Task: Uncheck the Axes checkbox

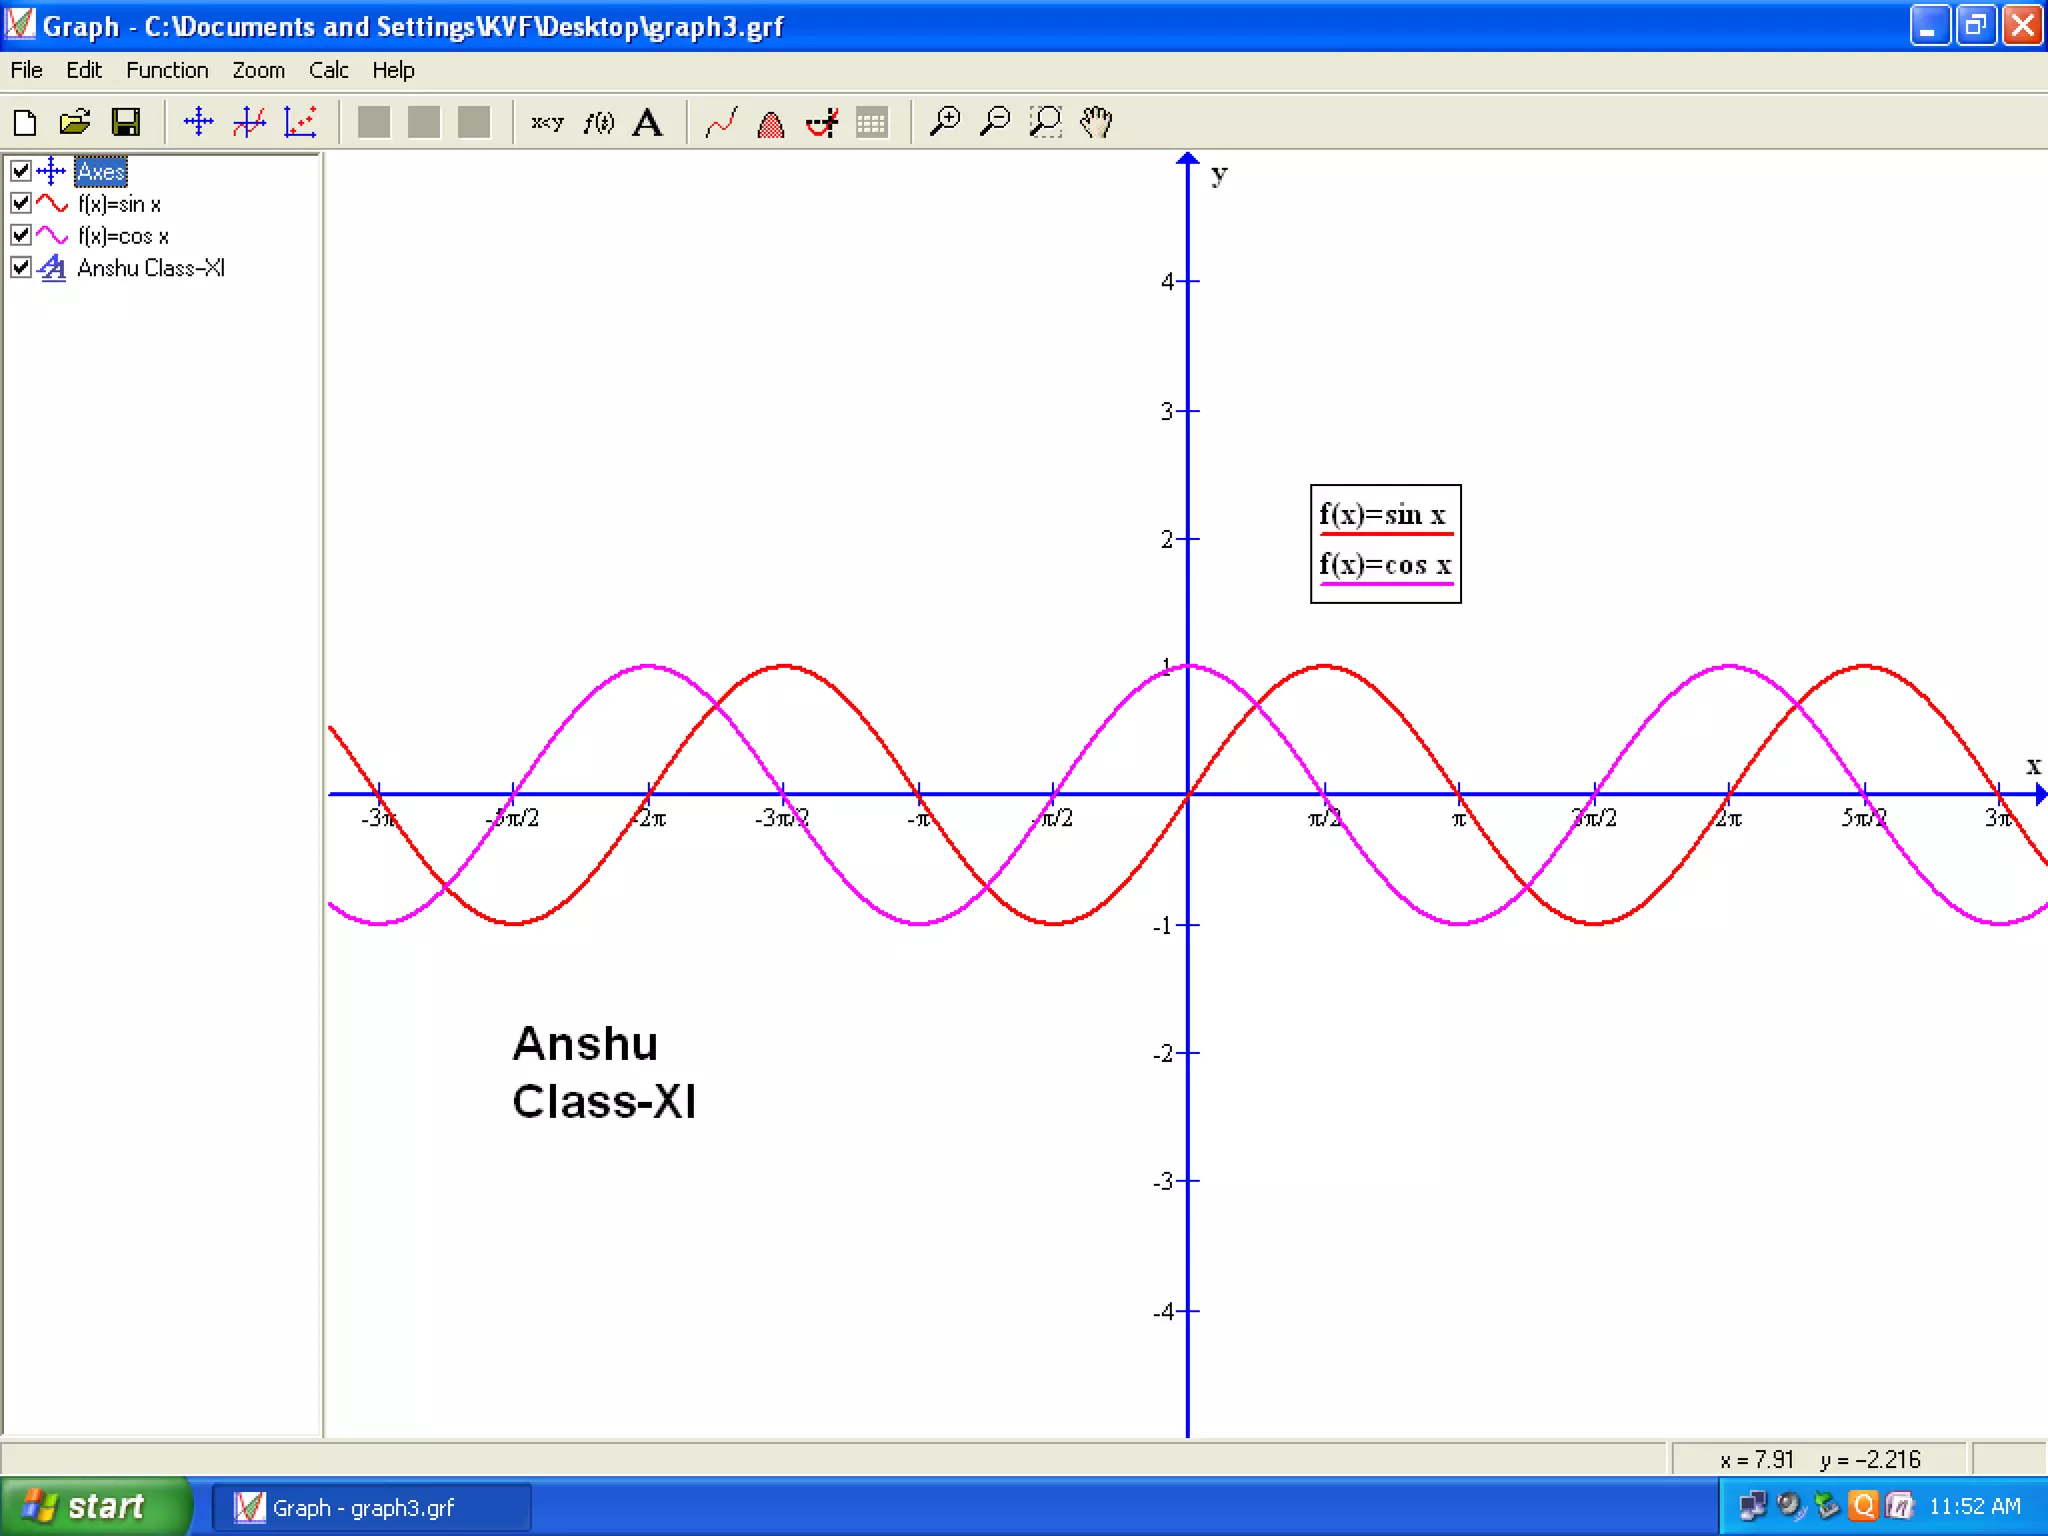Action: (21, 171)
